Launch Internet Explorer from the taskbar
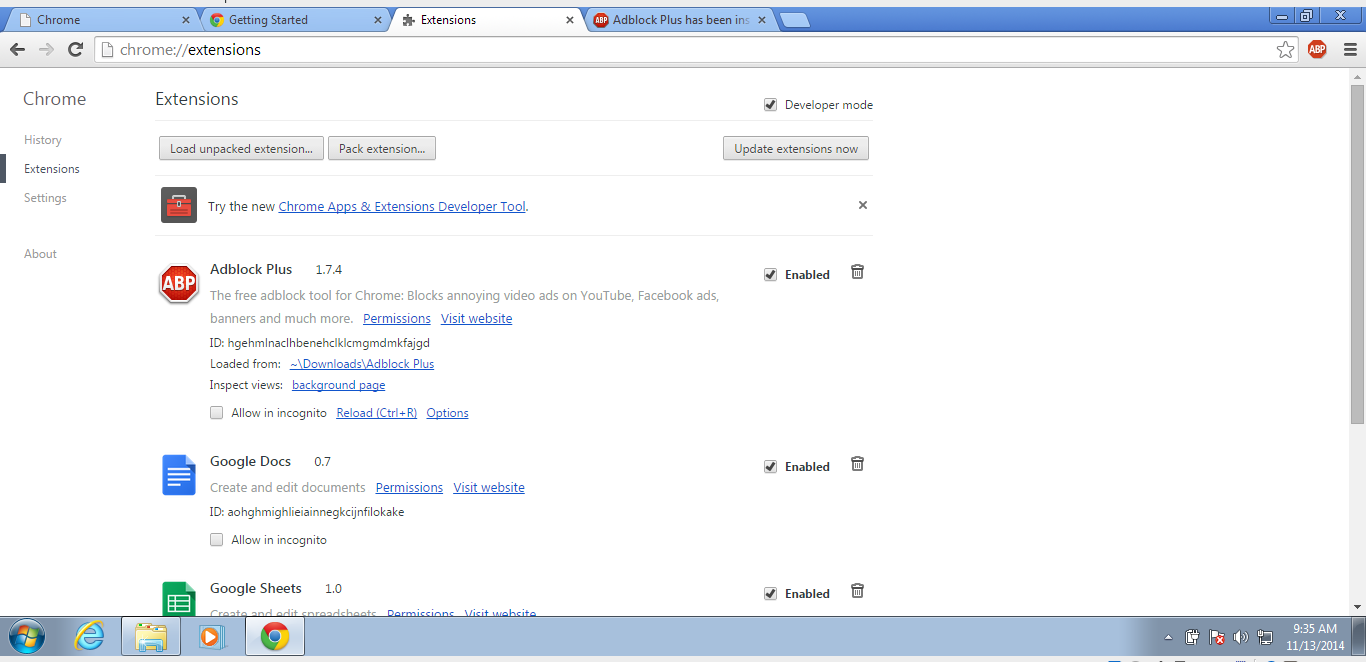The width and height of the screenshot is (1366, 662). [90, 637]
